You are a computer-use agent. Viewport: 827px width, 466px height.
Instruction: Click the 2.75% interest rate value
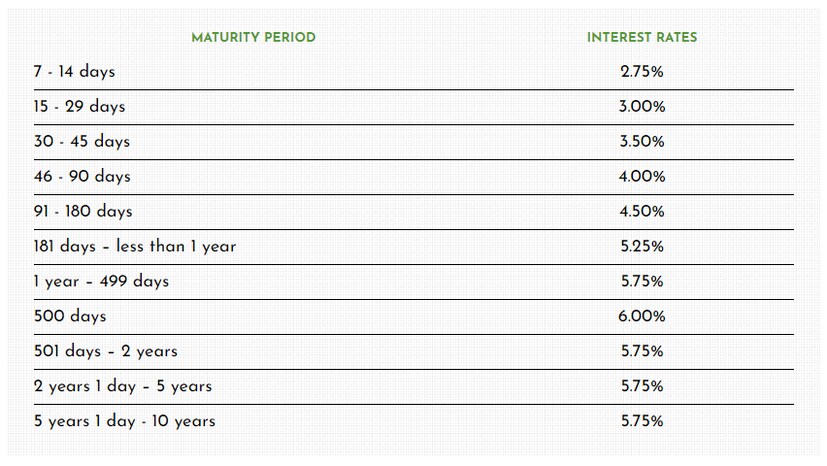tap(642, 72)
